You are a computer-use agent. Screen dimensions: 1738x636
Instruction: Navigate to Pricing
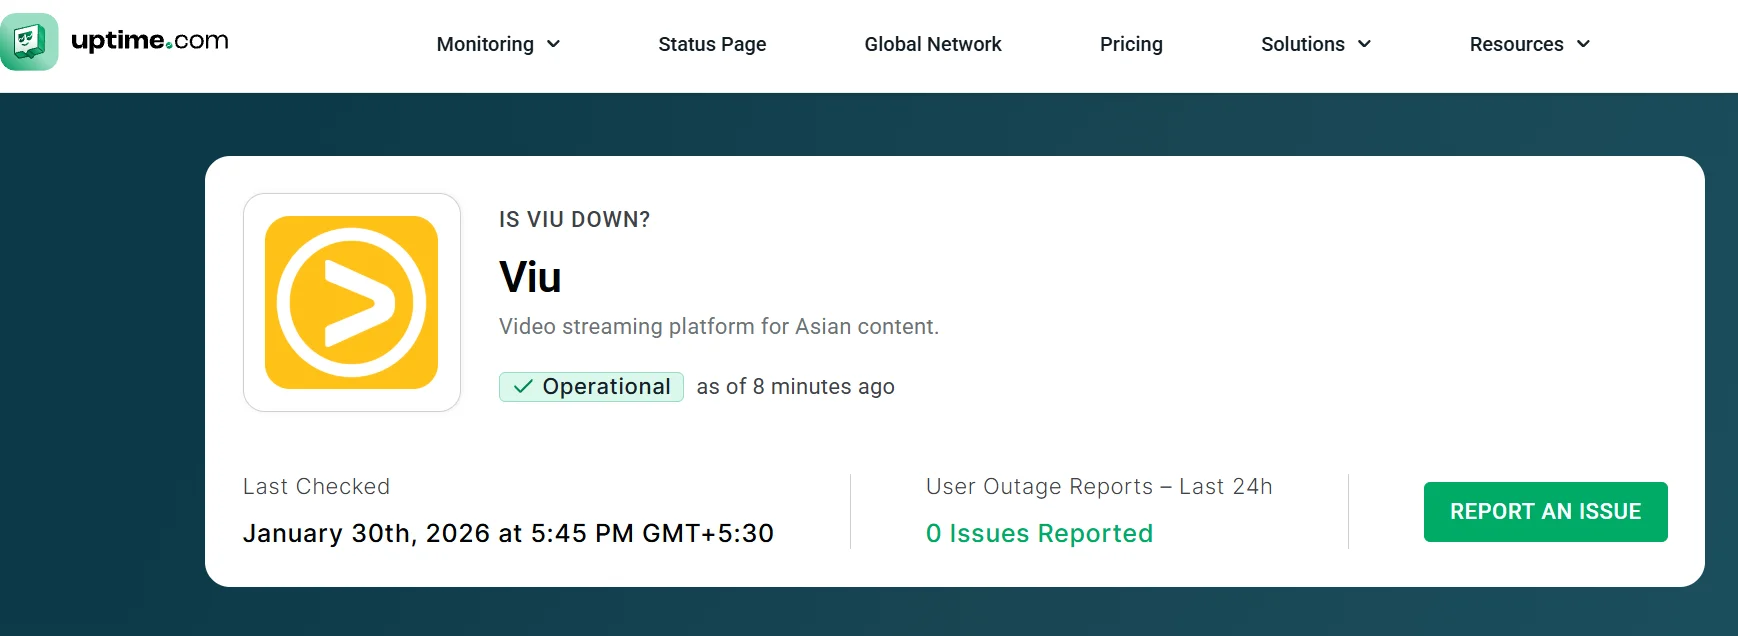(1131, 44)
